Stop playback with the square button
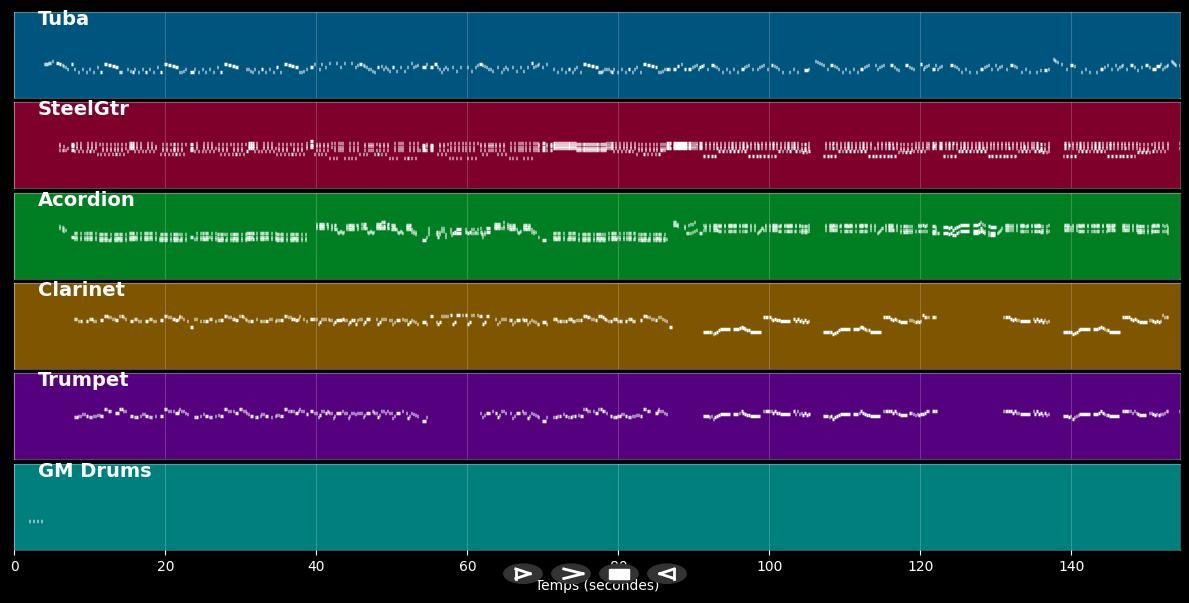 tap(619, 574)
